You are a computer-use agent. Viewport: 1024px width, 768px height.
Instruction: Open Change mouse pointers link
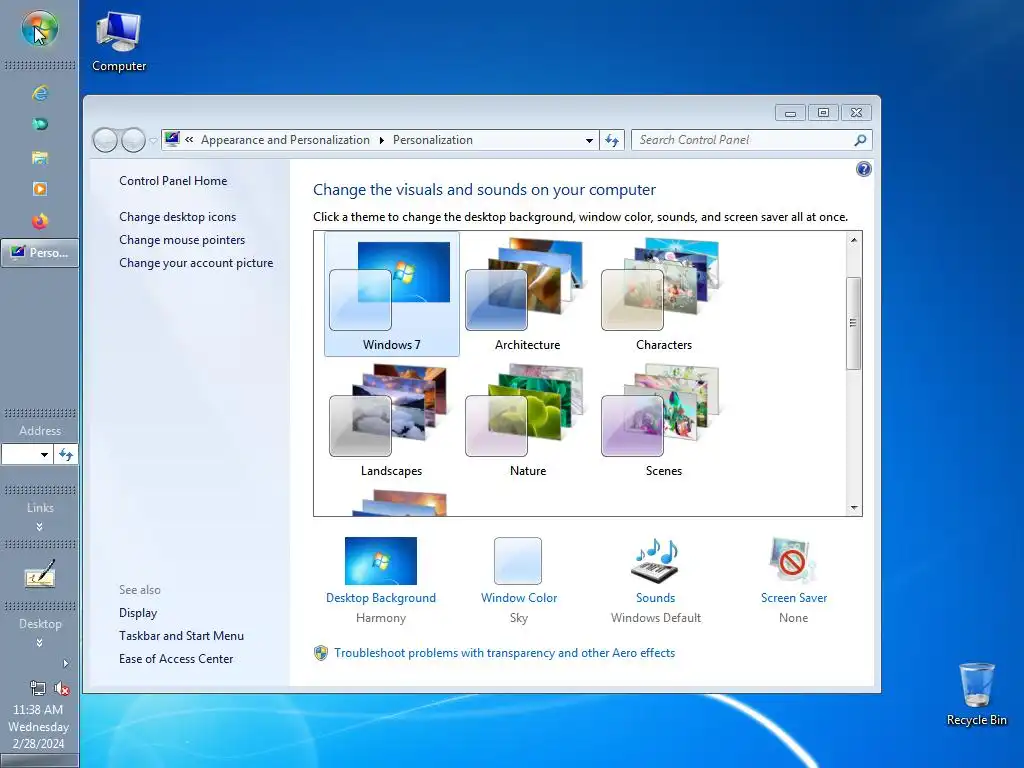coord(182,240)
